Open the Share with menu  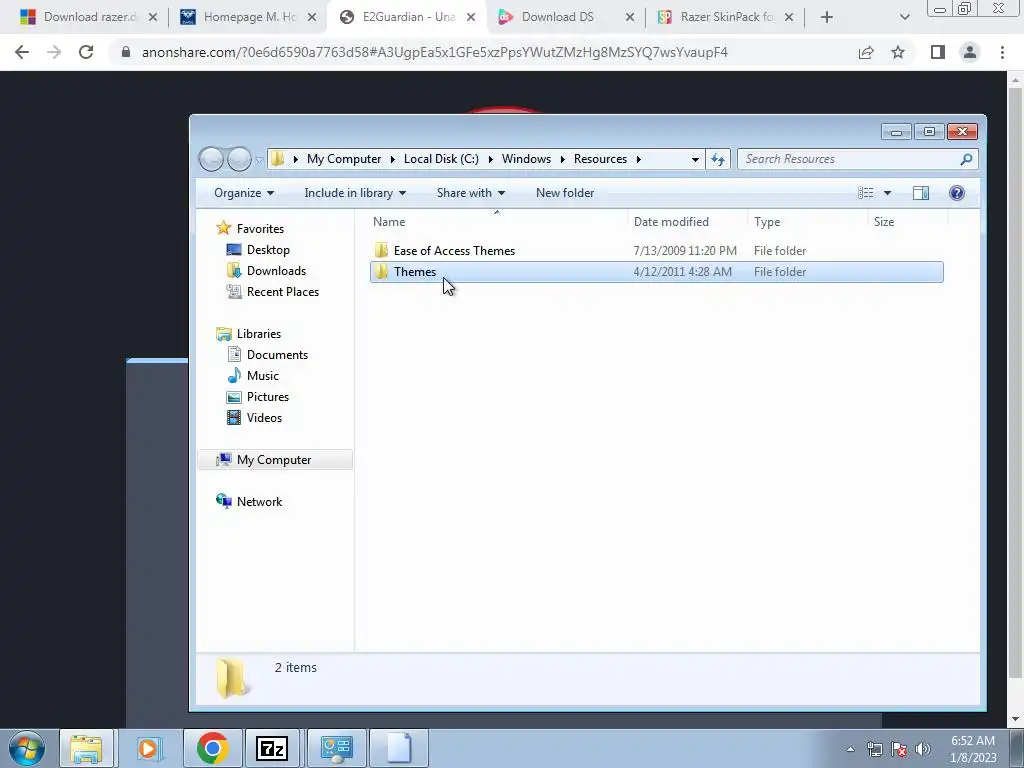pos(470,193)
